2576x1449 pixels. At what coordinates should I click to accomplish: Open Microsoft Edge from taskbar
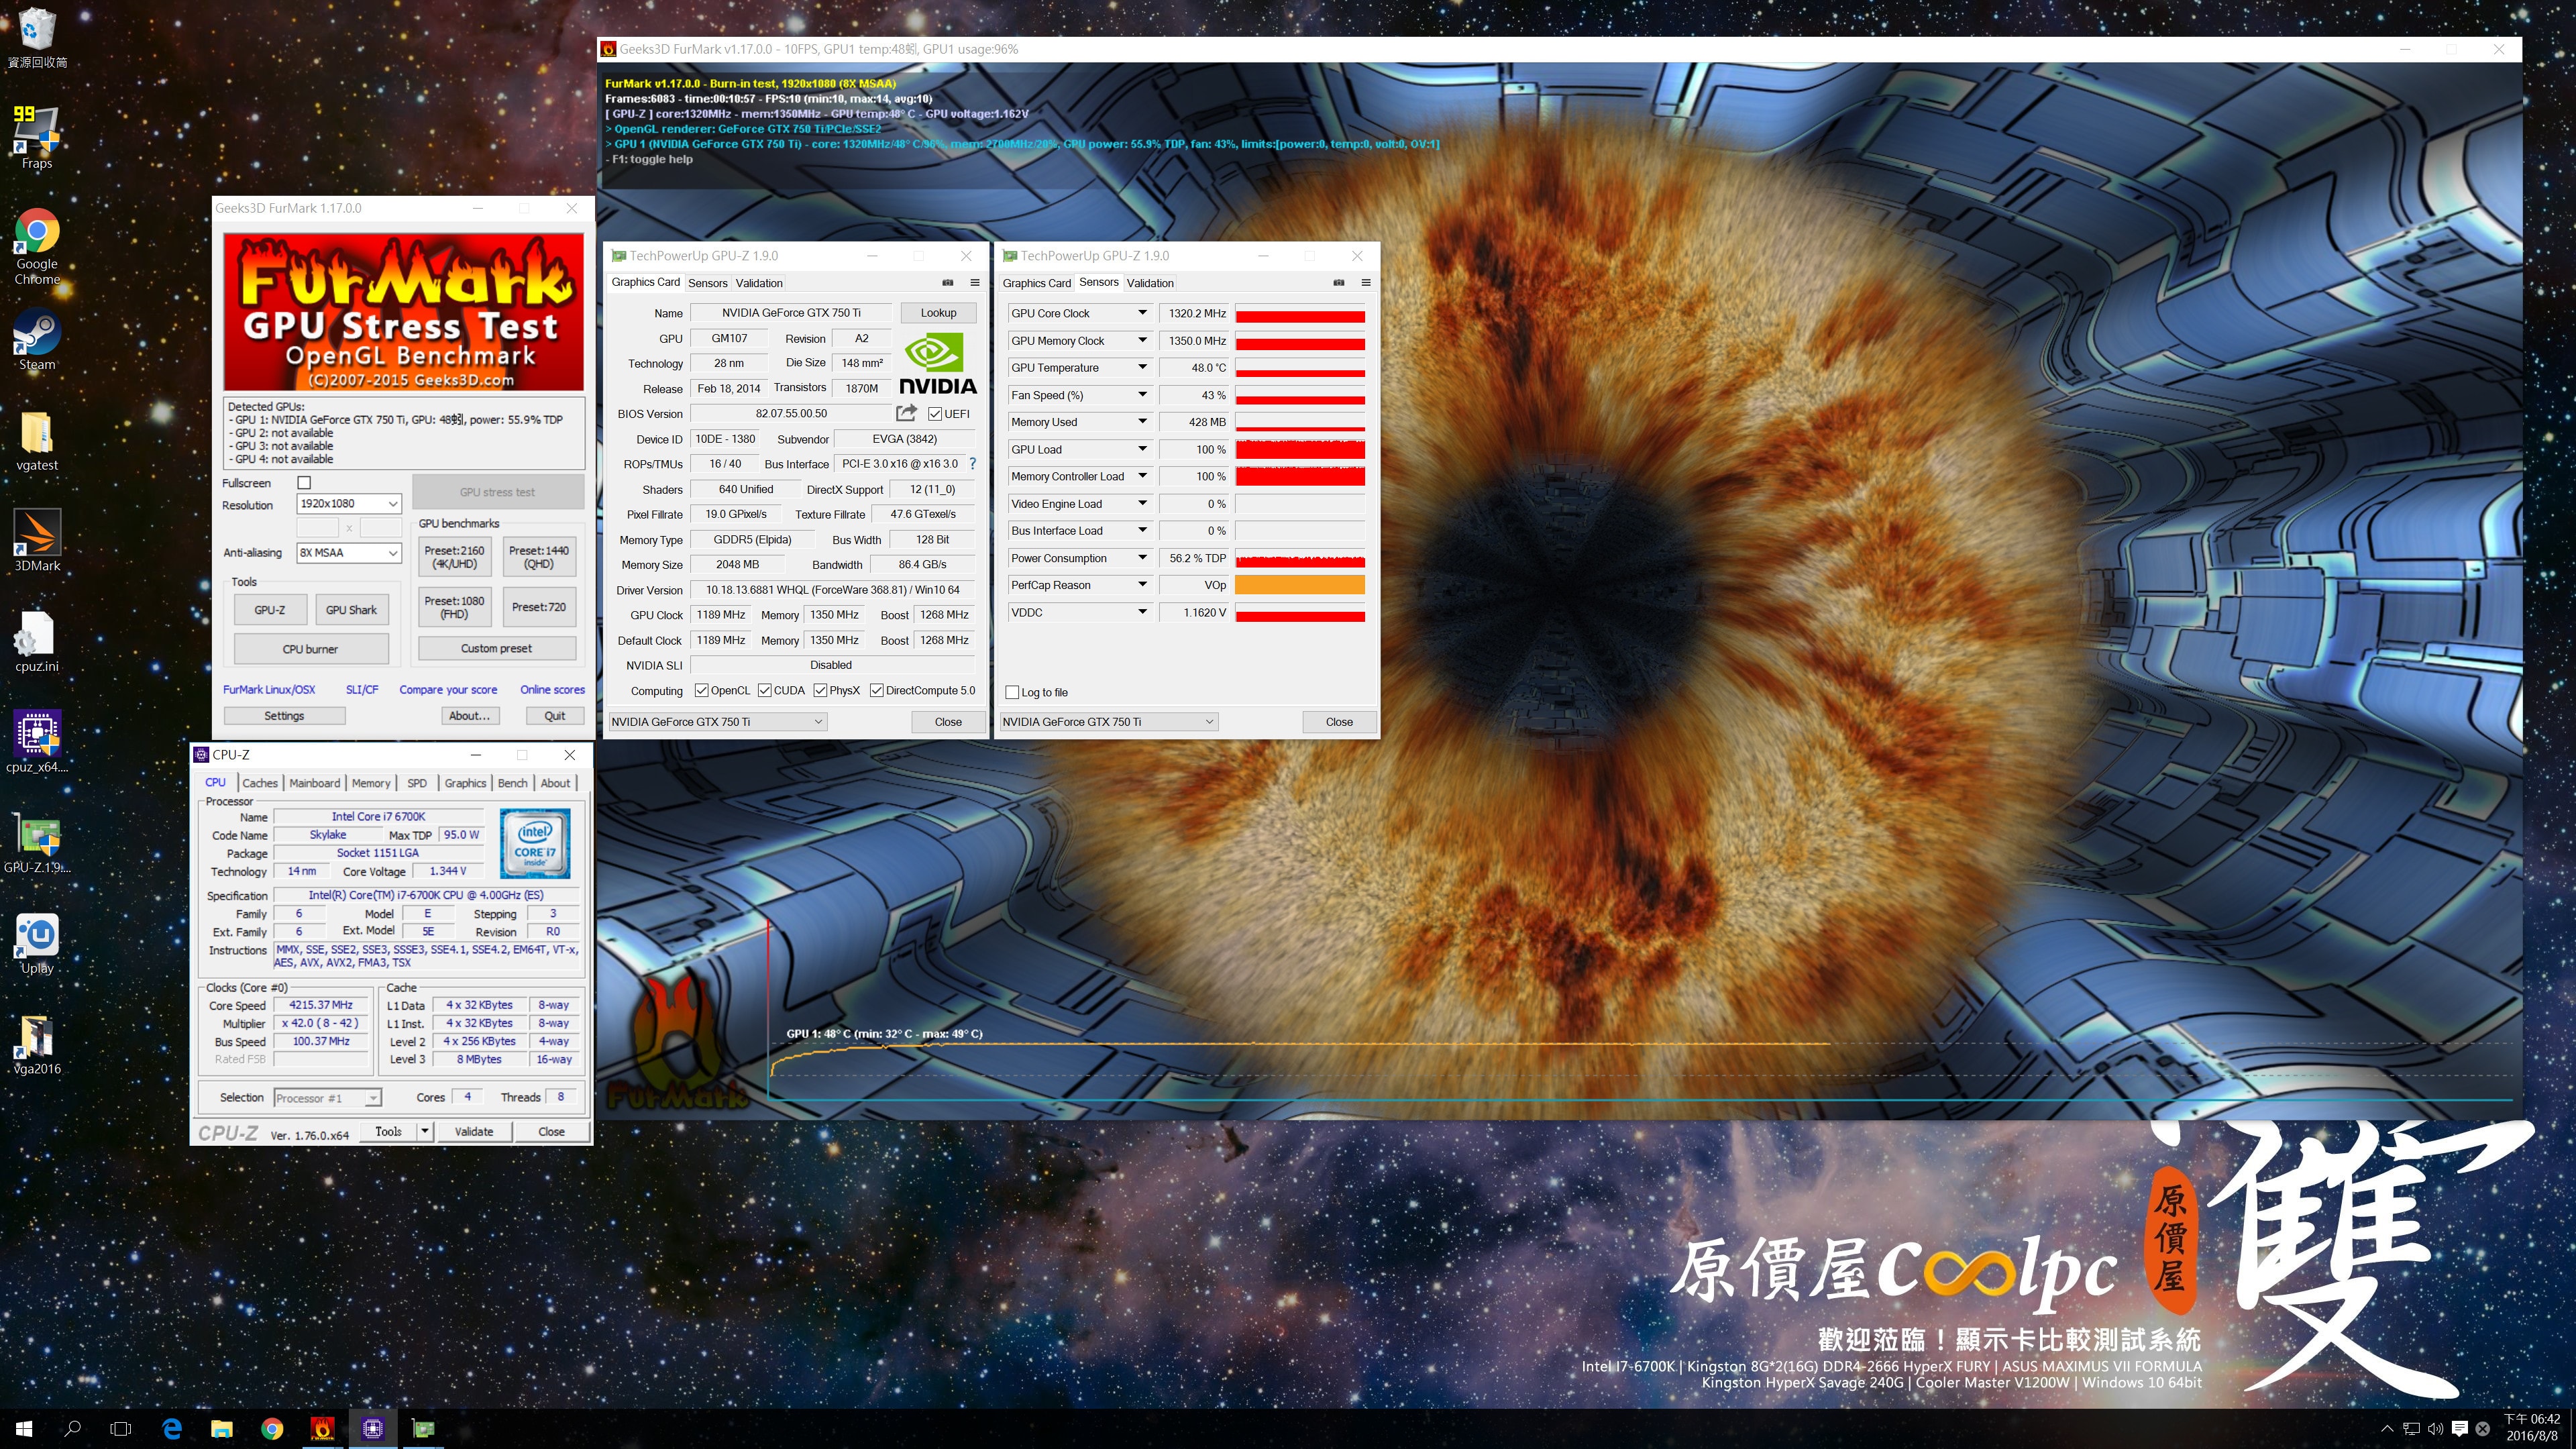pyautogui.click(x=172, y=1429)
